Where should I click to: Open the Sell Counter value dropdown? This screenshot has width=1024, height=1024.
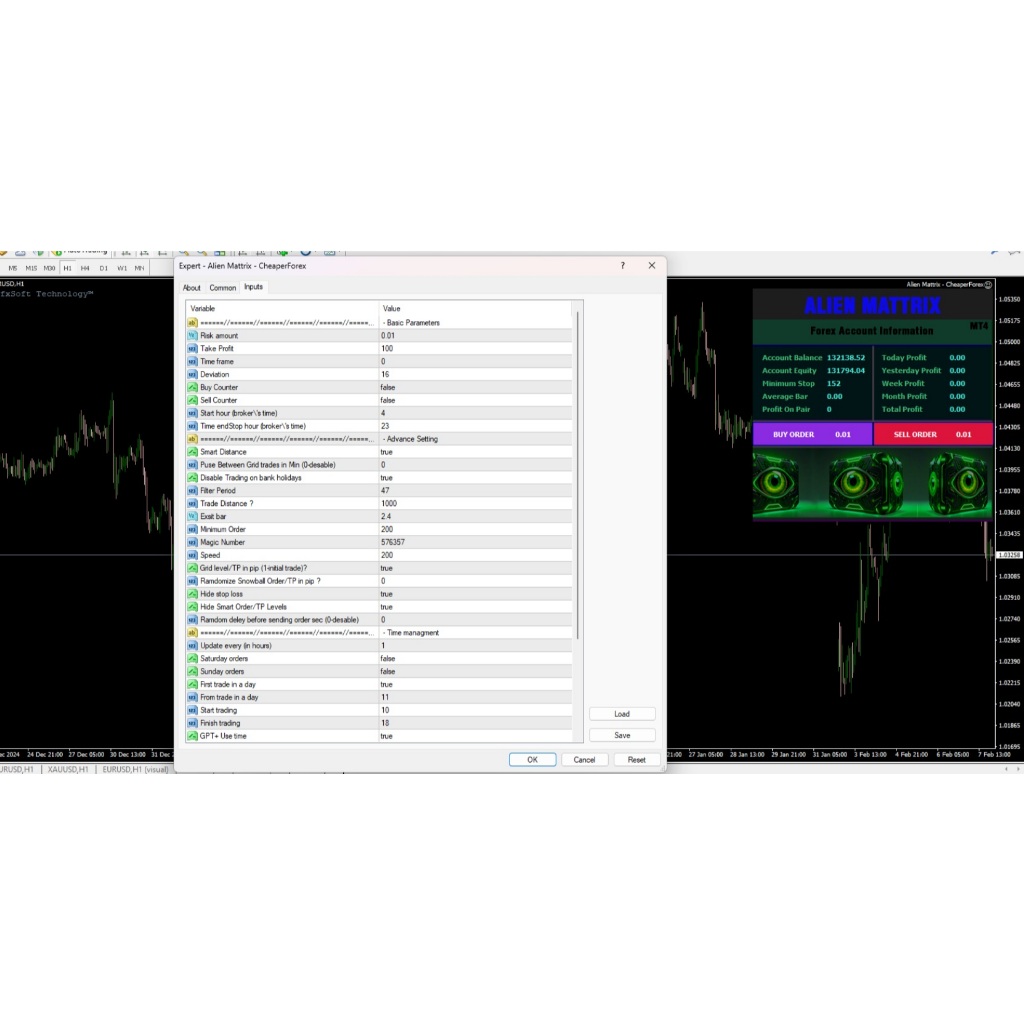pyautogui.click(x=475, y=400)
